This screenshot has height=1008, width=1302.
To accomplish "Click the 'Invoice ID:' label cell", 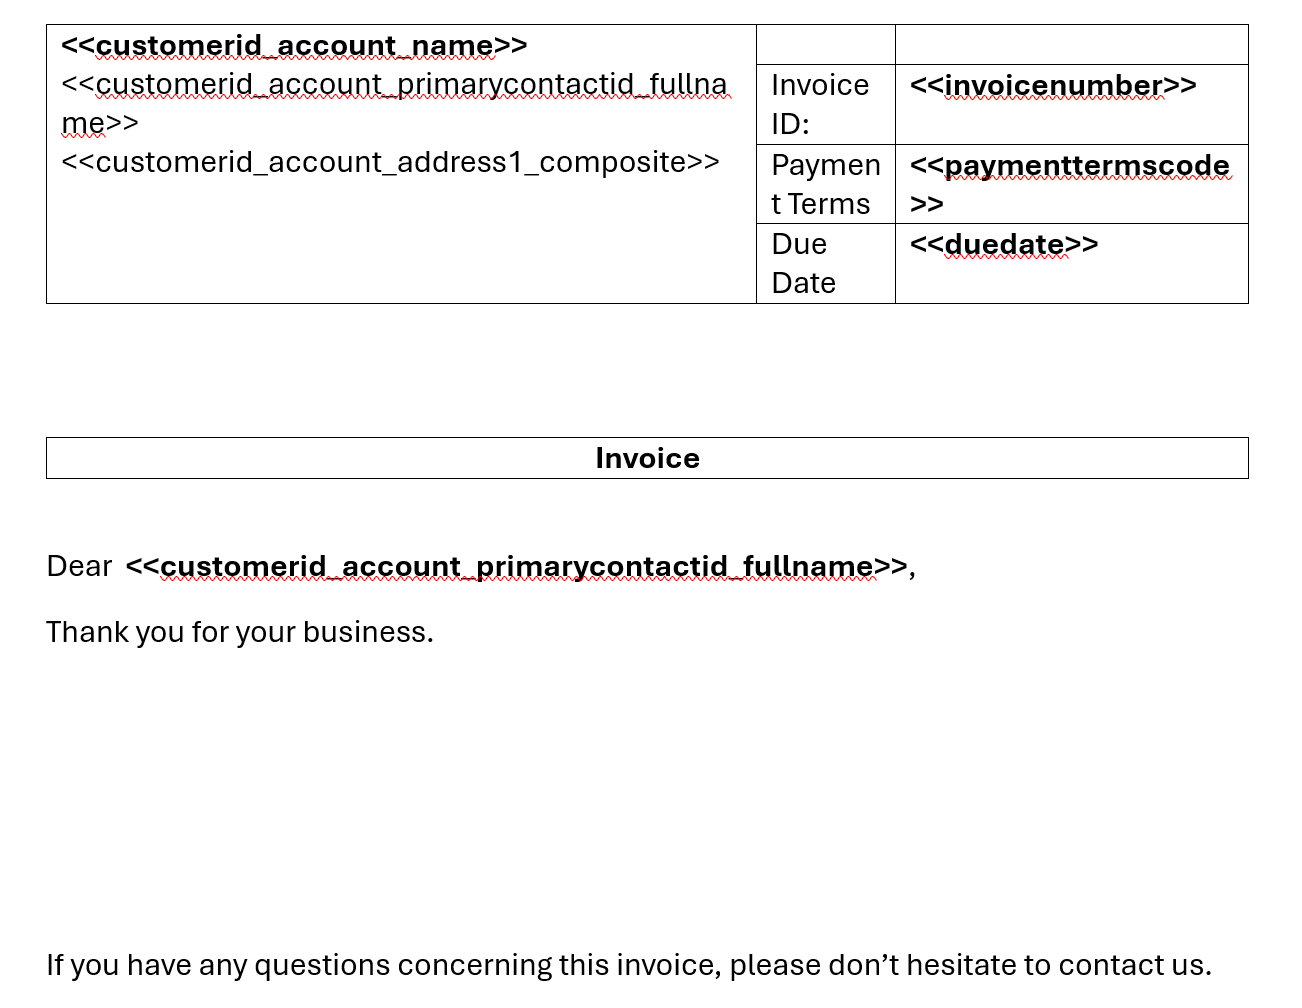I will 820,104.
